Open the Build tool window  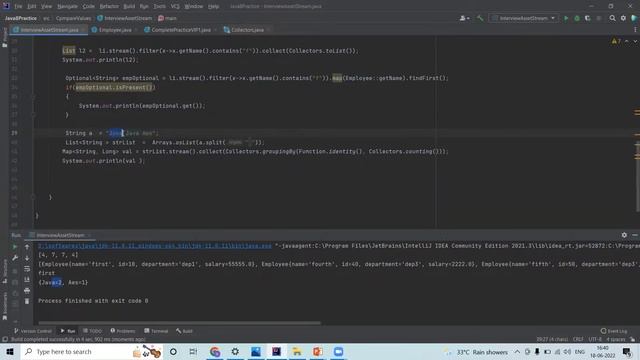tap(184, 331)
